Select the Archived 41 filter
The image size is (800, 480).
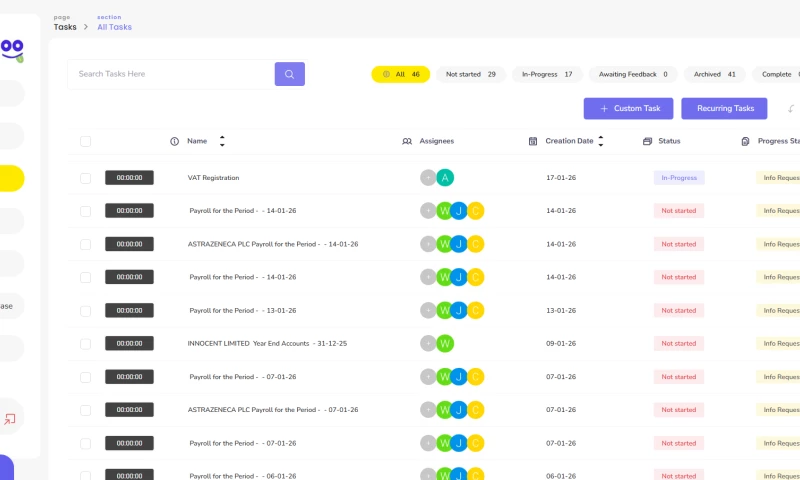(714, 74)
